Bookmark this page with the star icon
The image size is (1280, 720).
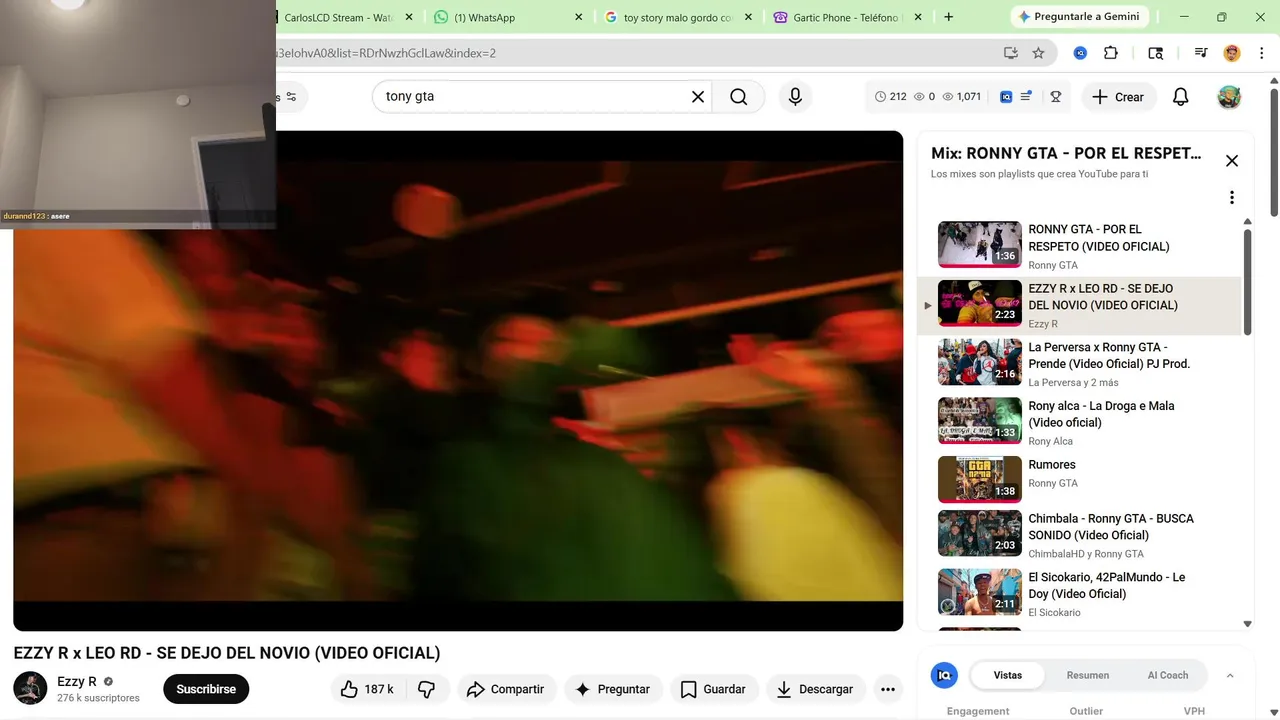click(1038, 53)
